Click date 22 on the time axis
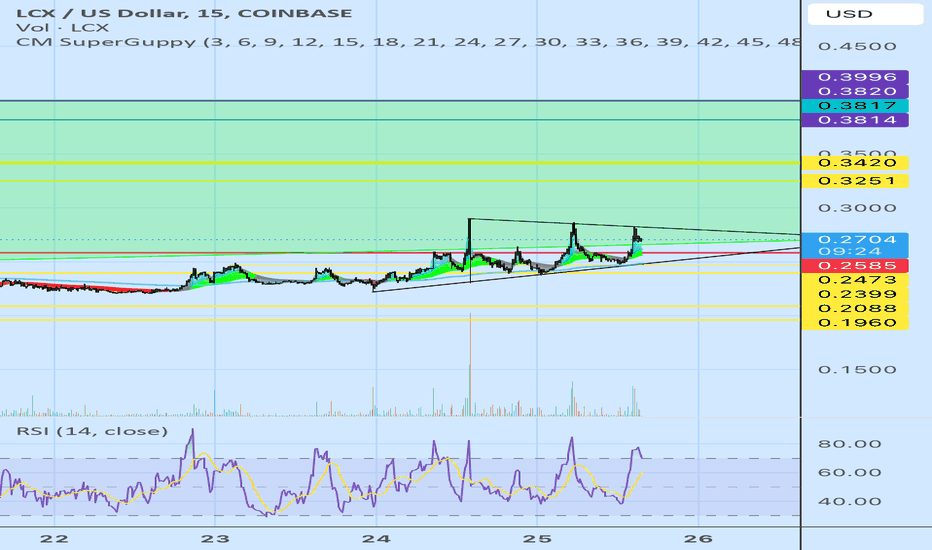The width and height of the screenshot is (932, 550). point(54,539)
